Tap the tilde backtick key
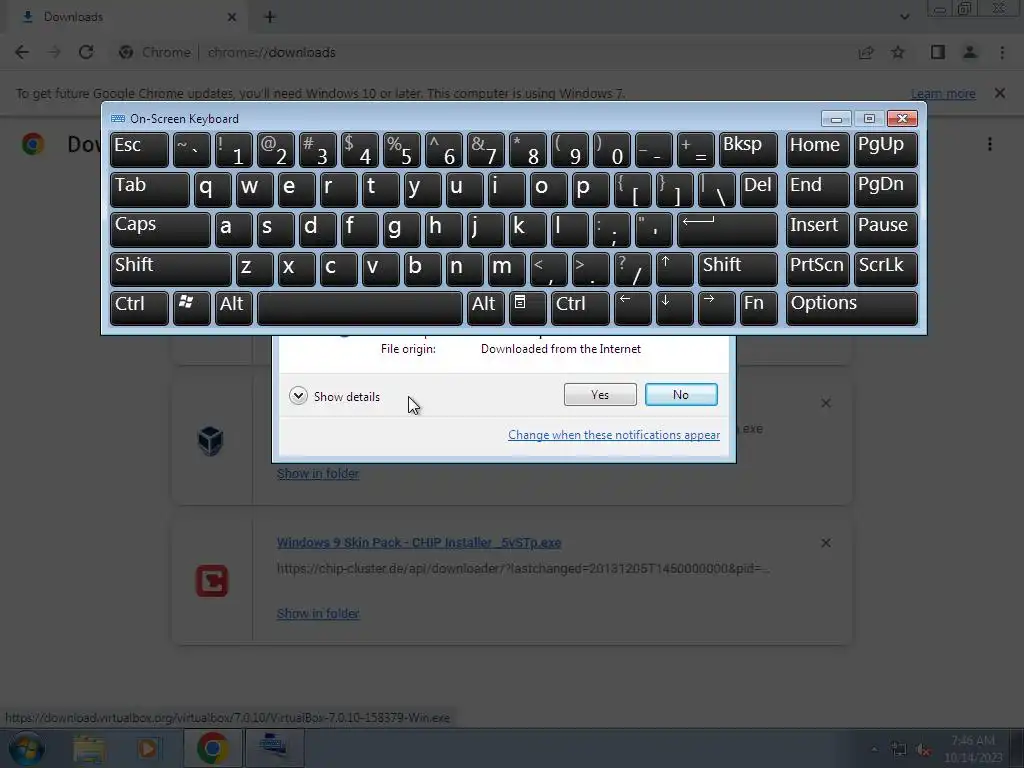Viewport: 1024px width, 768px height. [x=191, y=149]
